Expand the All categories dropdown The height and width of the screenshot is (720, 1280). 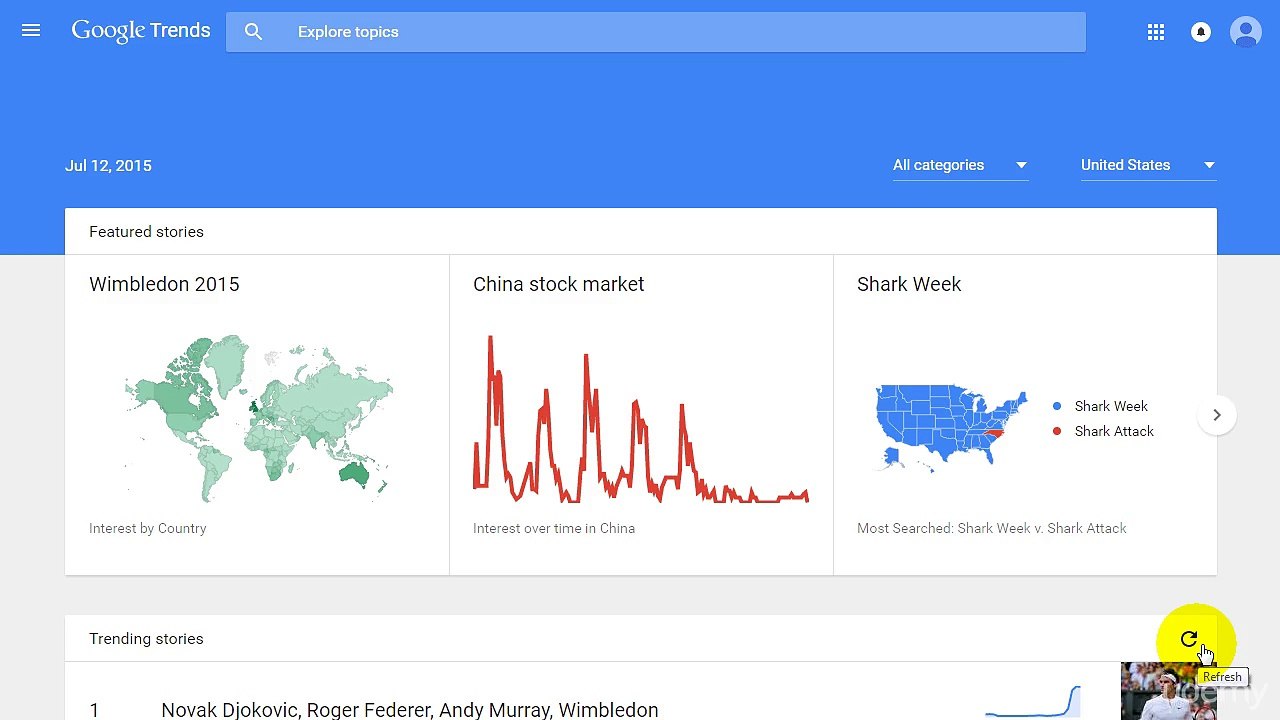(x=960, y=165)
